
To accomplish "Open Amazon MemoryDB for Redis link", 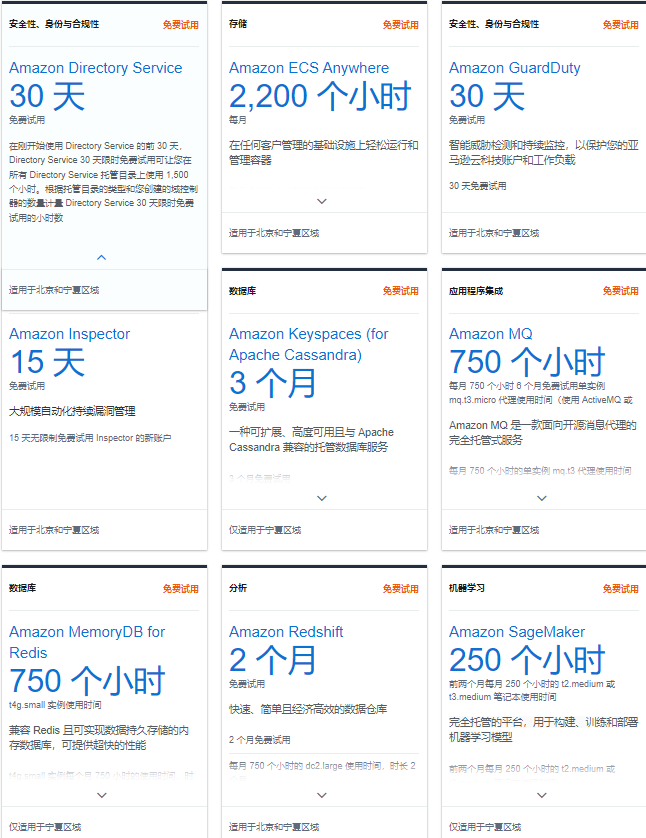I will (x=87, y=642).
